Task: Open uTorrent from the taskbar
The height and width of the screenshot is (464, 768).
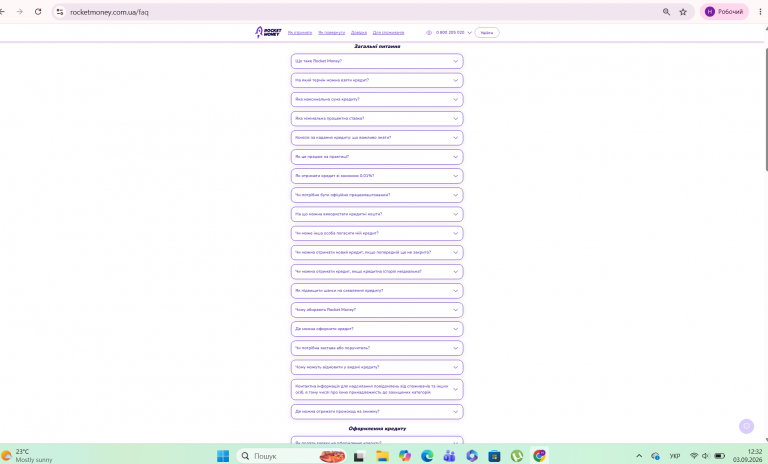Action: [x=517, y=456]
